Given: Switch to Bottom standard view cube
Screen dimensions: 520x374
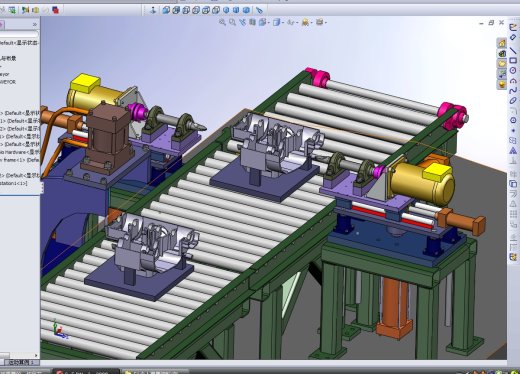Looking at the screenshot, I should [216, 10].
